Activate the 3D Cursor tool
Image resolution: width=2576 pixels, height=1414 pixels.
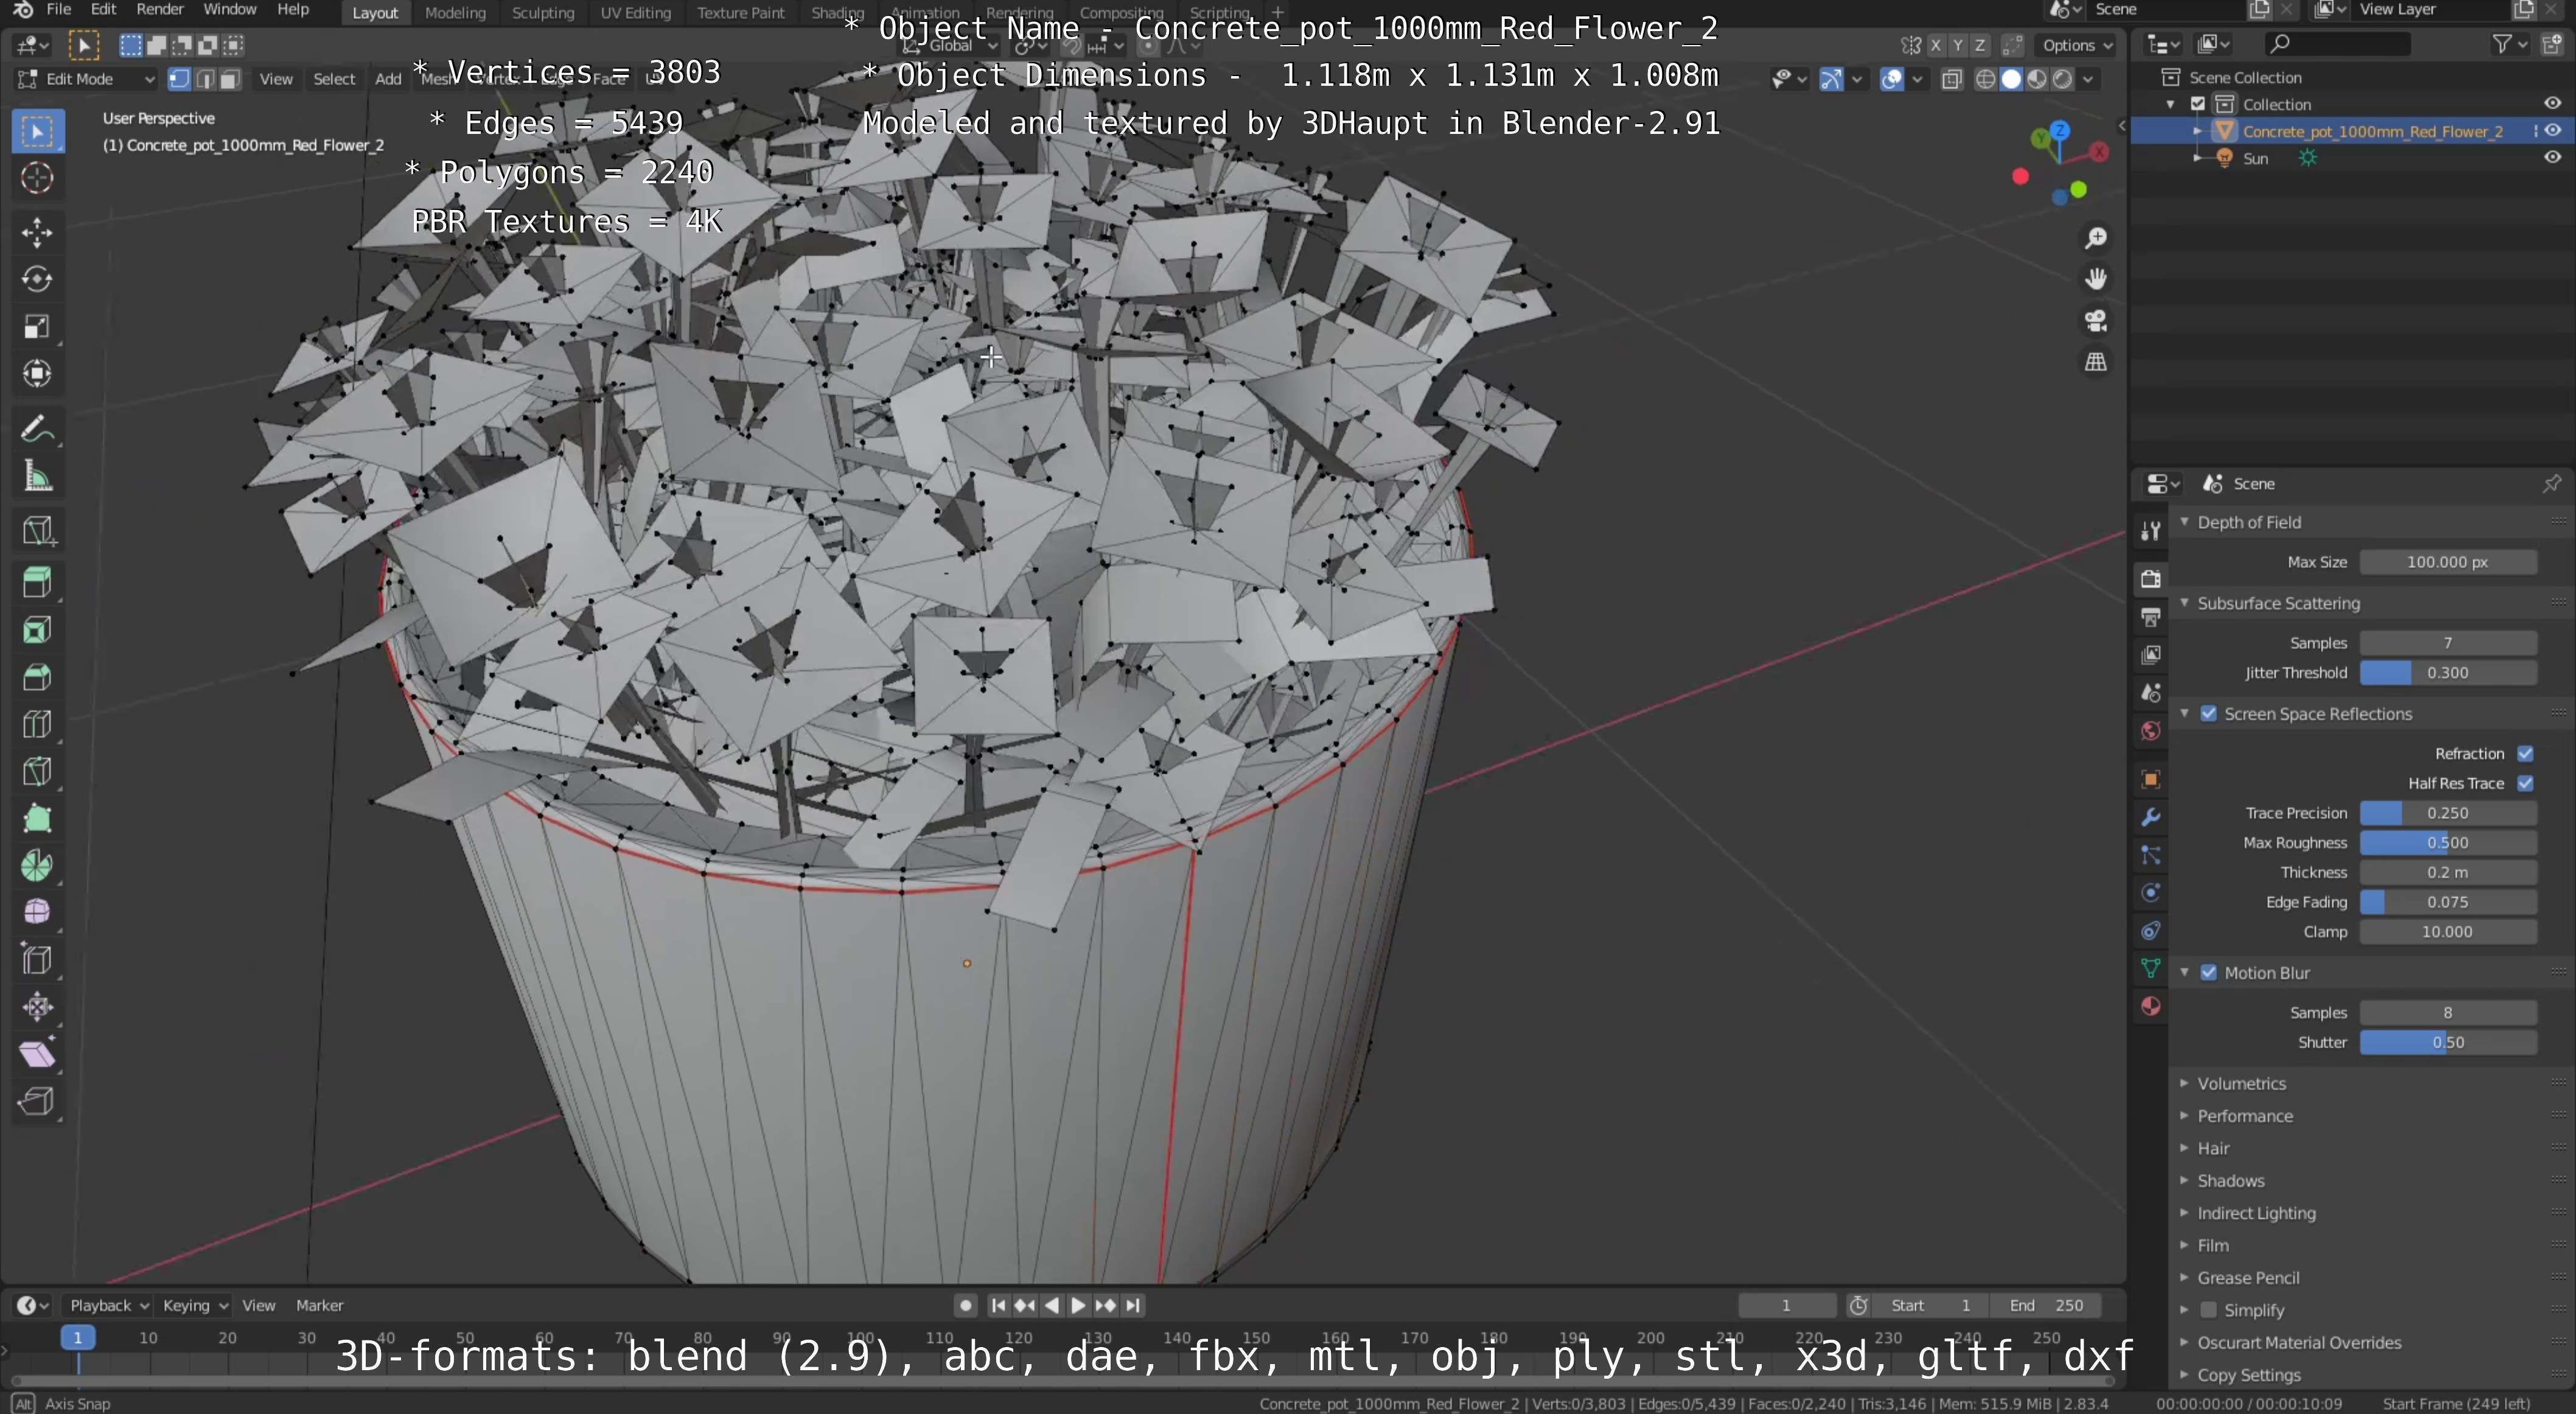click(x=38, y=178)
